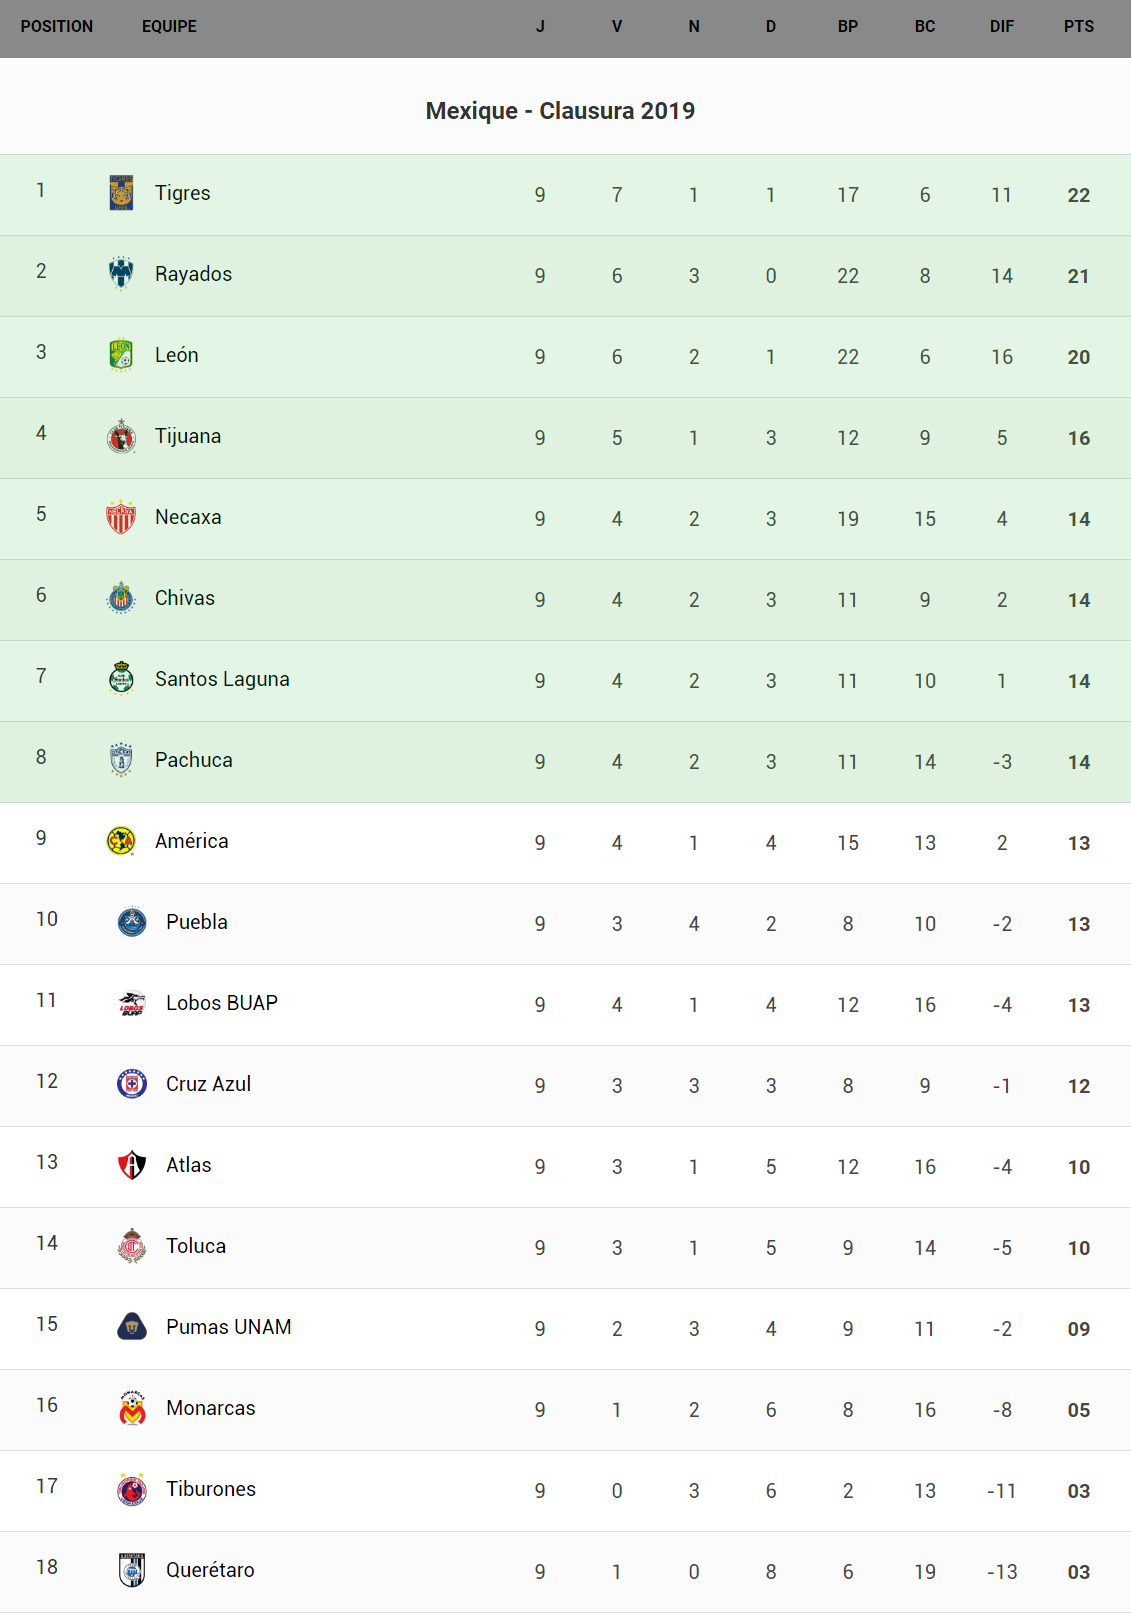Select the Pachuca team name
This screenshot has width=1131, height=1617.
click(x=194, y=760)
